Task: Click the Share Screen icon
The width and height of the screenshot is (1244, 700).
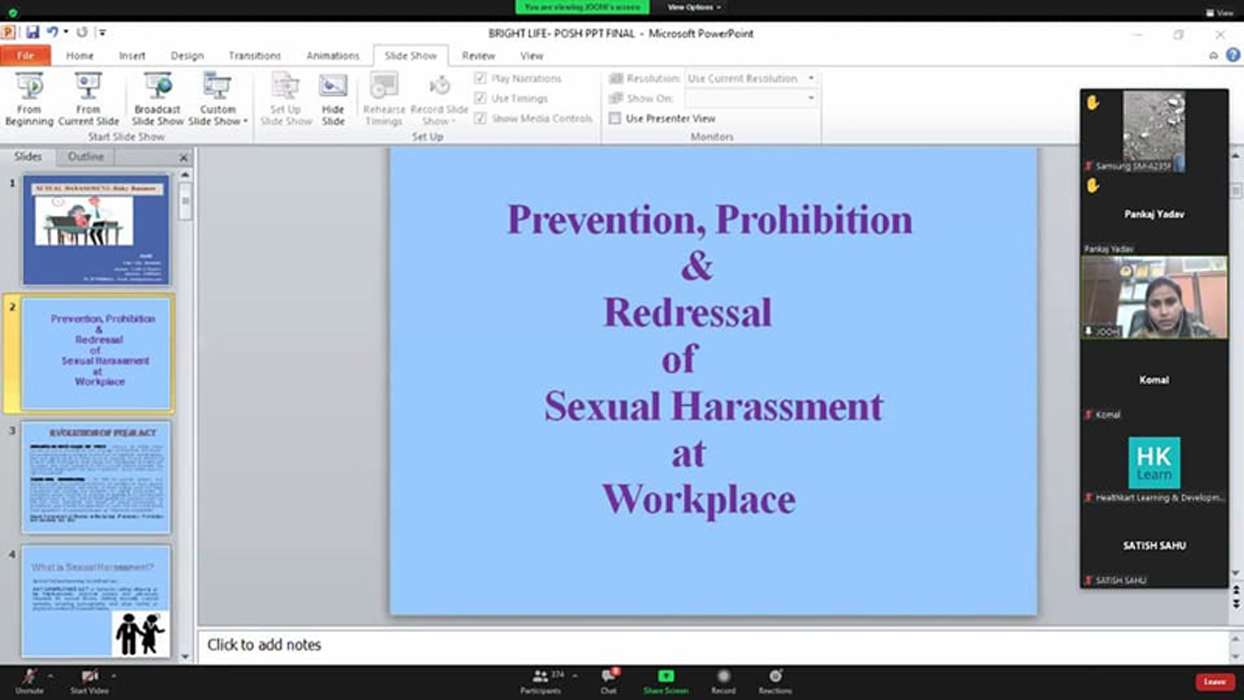Action: [x=665, y=678]
